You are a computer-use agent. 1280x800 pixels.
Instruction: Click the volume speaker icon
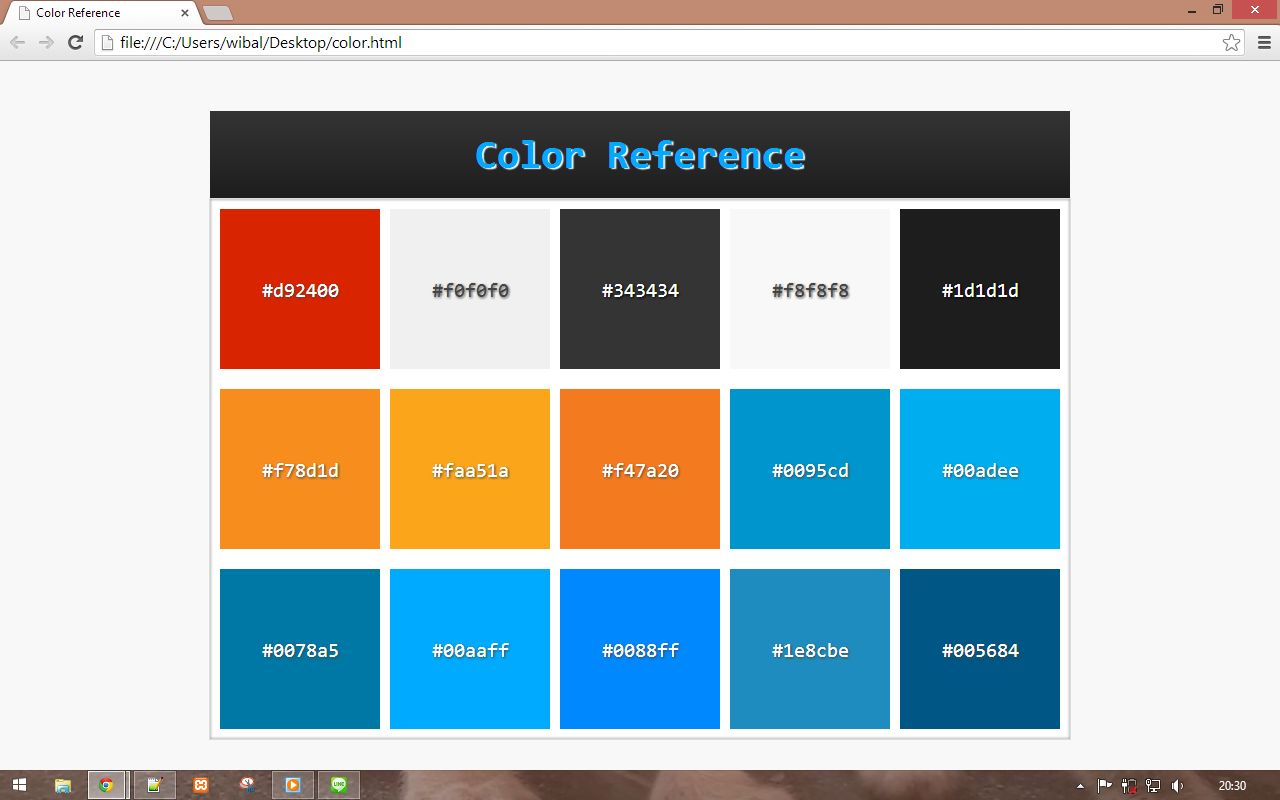pos(1178,786)
